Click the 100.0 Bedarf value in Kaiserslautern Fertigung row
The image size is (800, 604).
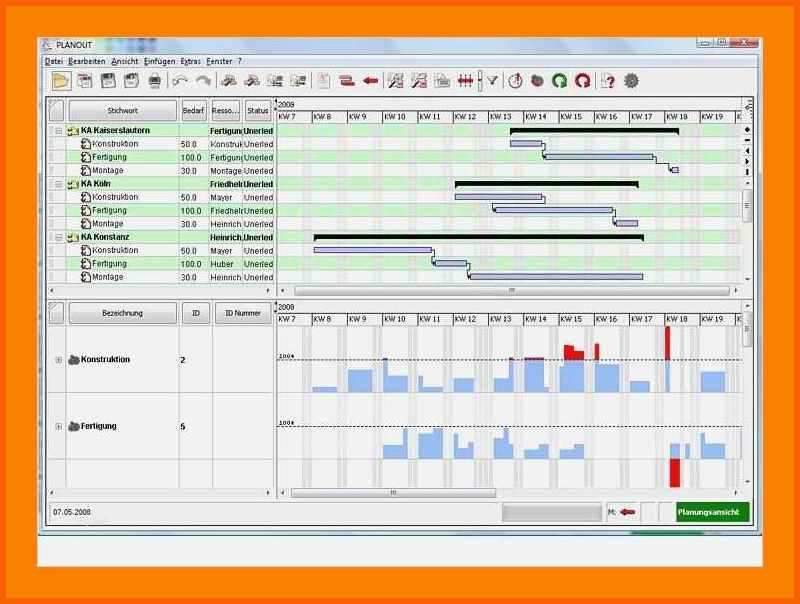tap(191, 158)
